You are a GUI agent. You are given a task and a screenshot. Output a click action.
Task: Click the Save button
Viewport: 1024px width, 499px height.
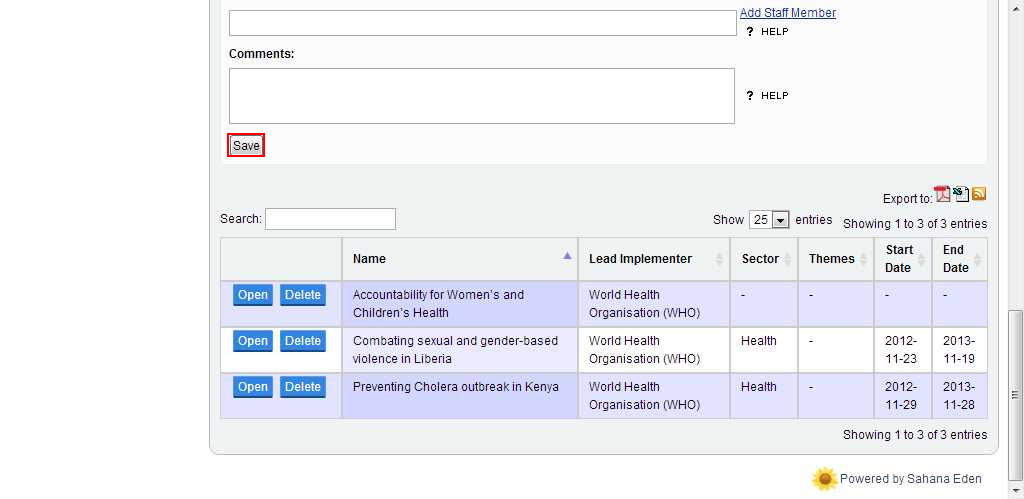246,146
